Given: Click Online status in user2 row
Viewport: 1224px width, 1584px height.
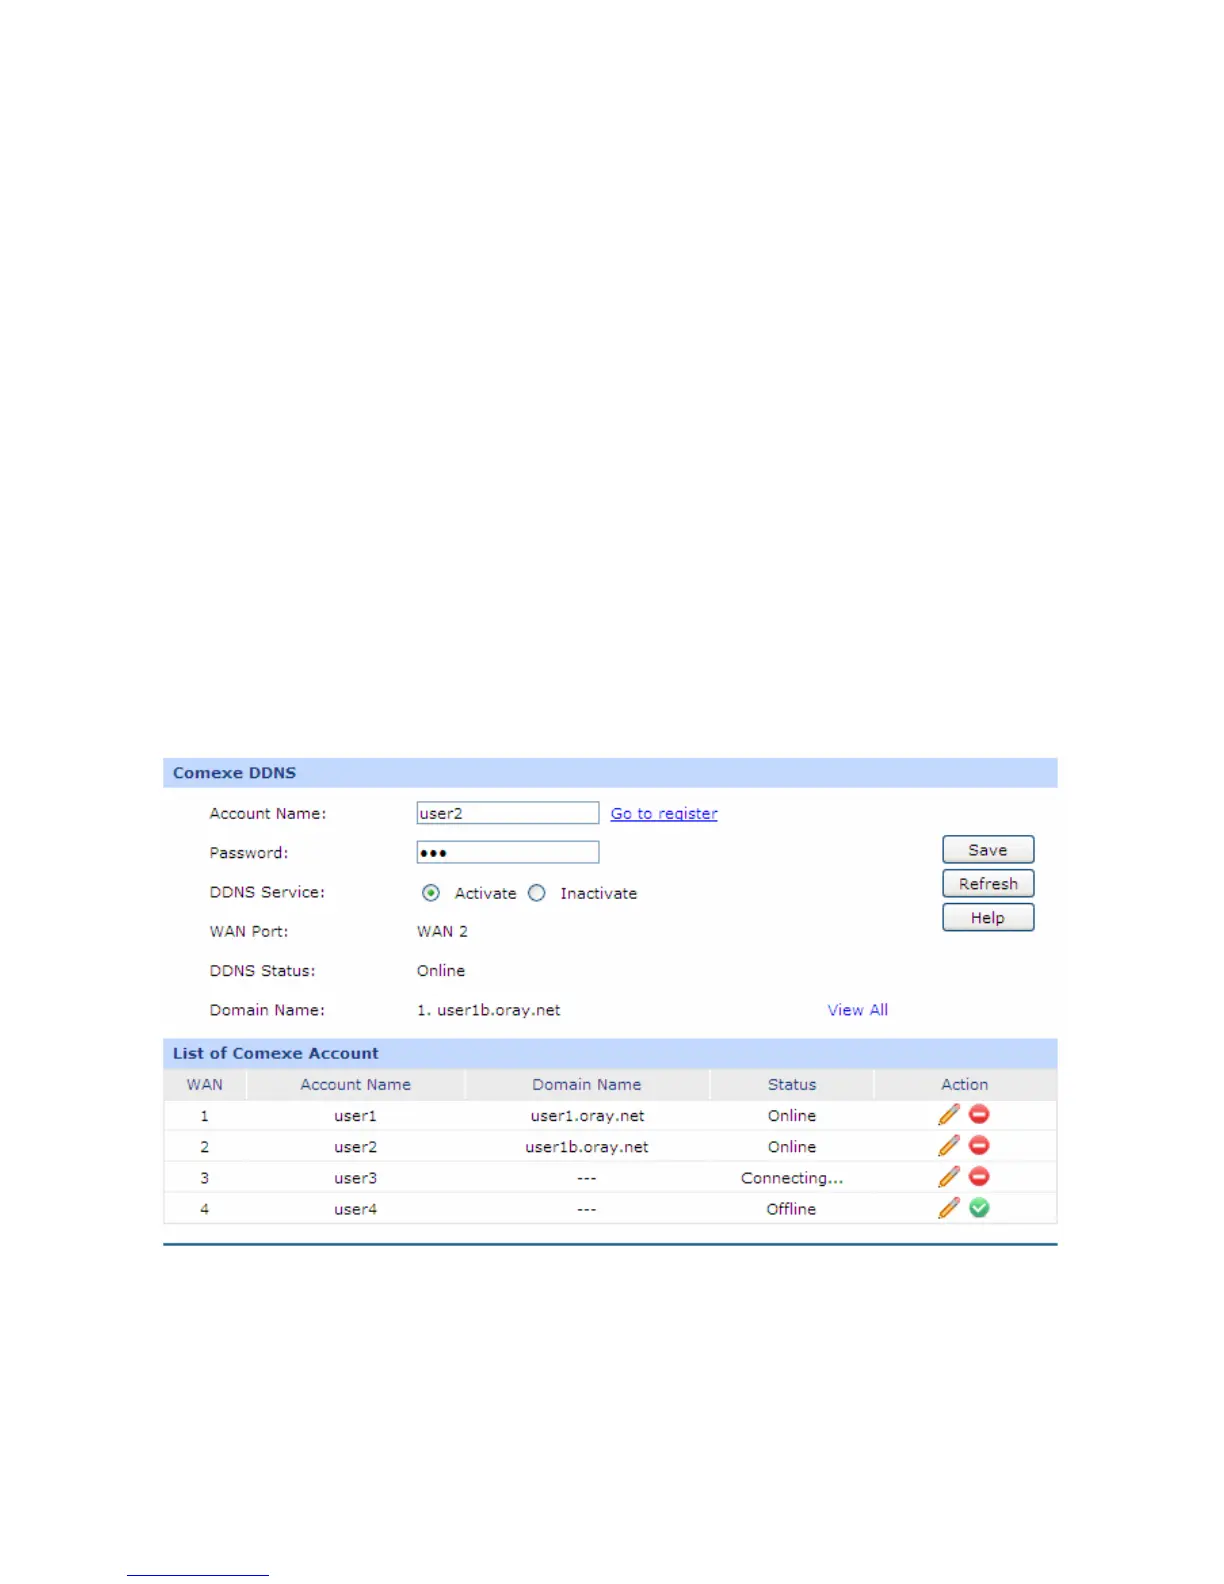Looking at the screenshot, I should pyautogui.click(x=792, y=1147).
